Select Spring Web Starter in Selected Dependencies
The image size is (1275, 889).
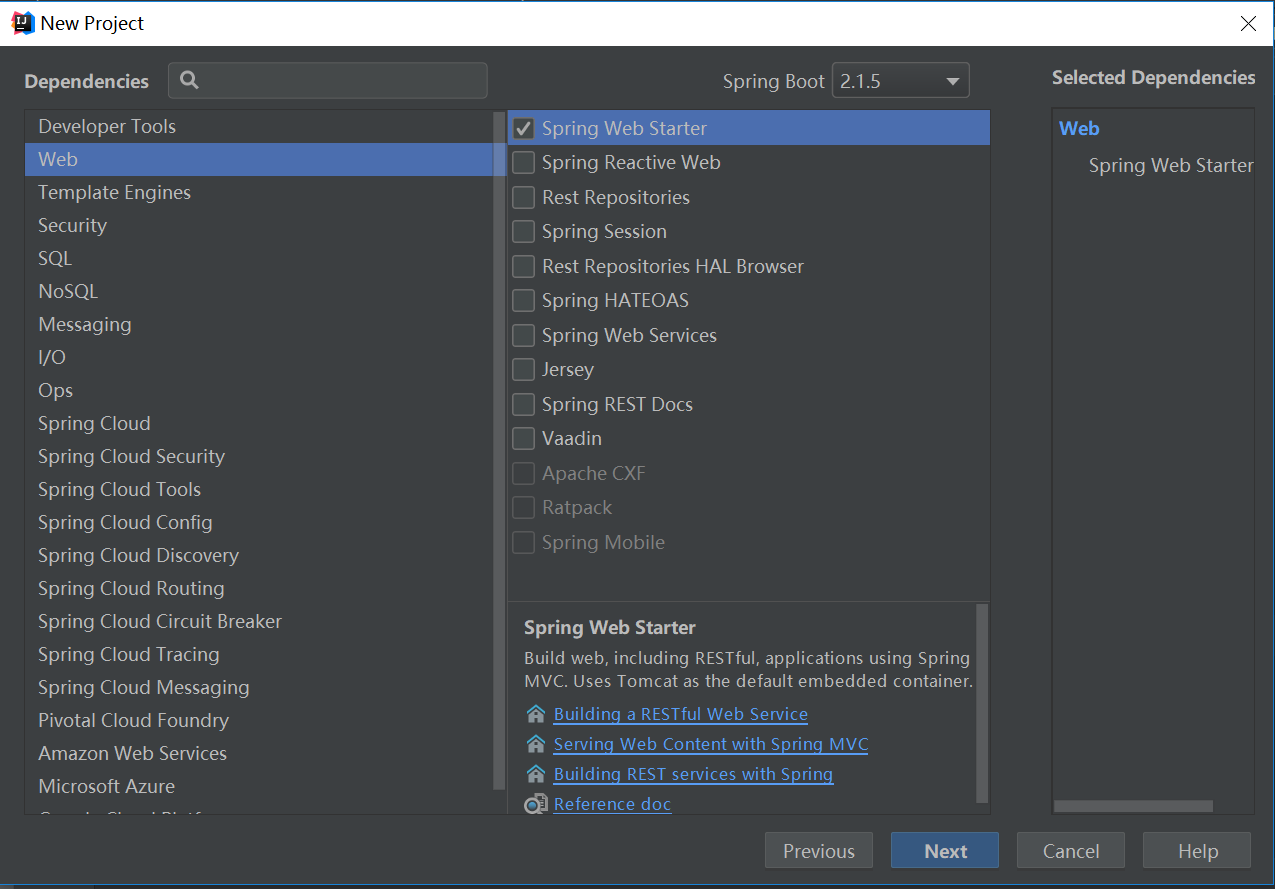tap(1171, 165)
